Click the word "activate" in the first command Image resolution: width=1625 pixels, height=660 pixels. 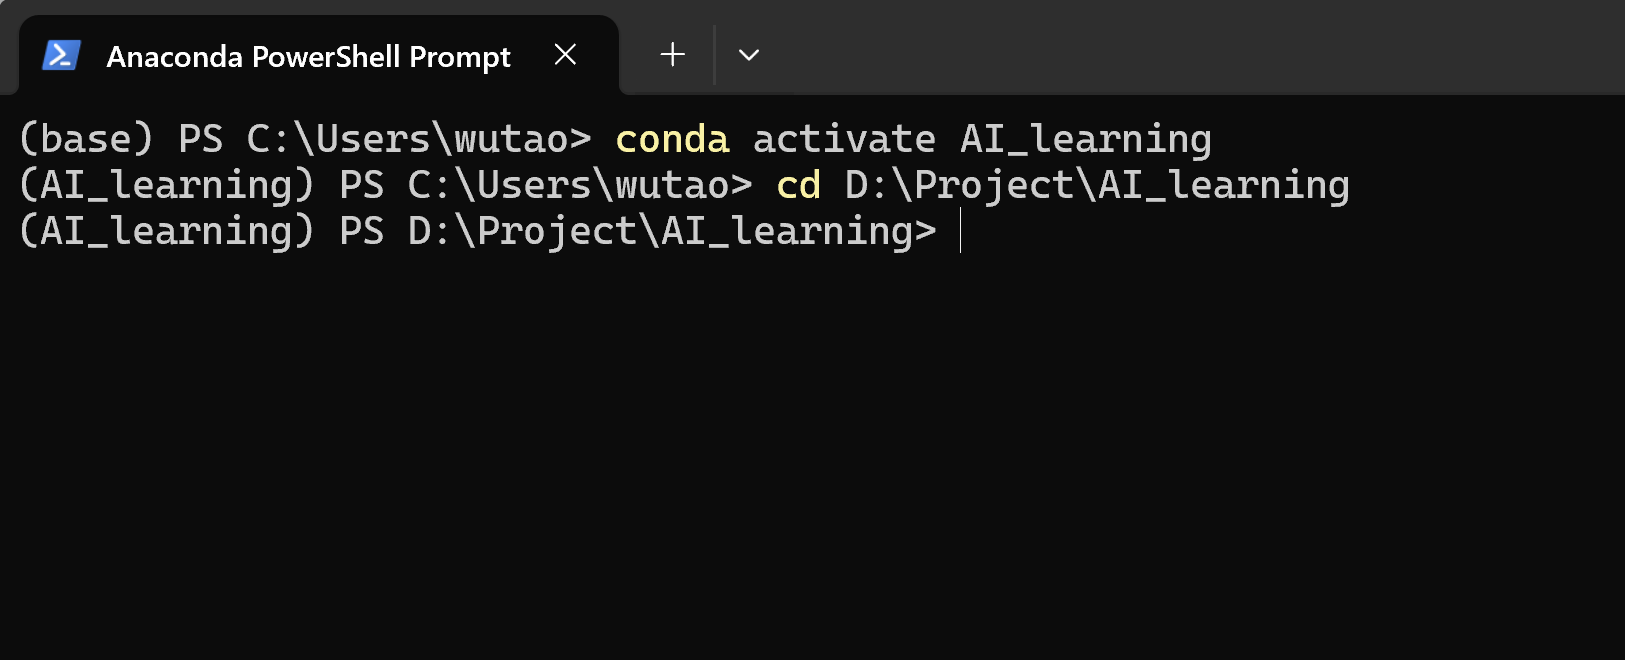tap(844, 139)
